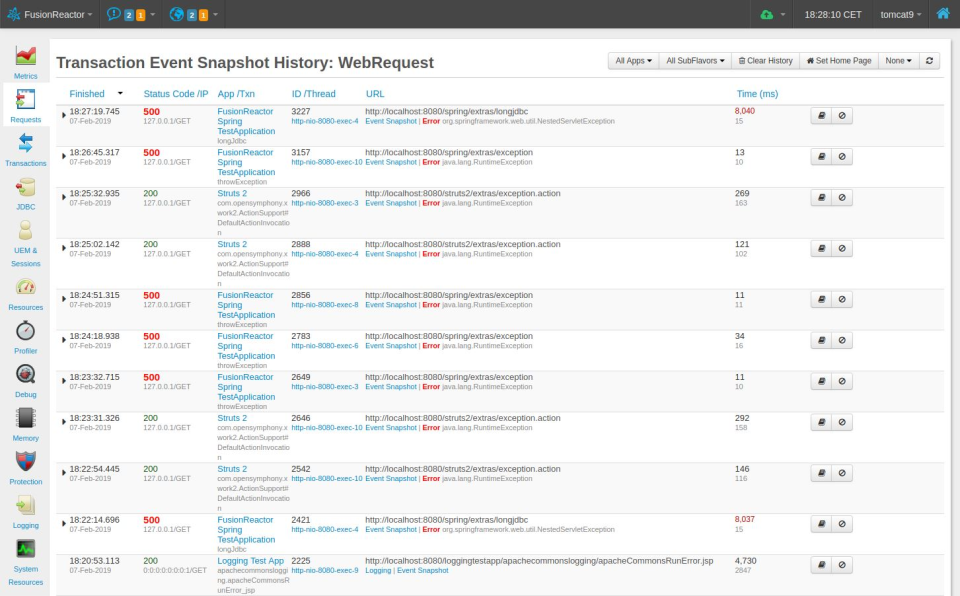Click the Clear History button
Viewport: 960px width, 596px height.
pyautogui.click(x=765, y=61)
